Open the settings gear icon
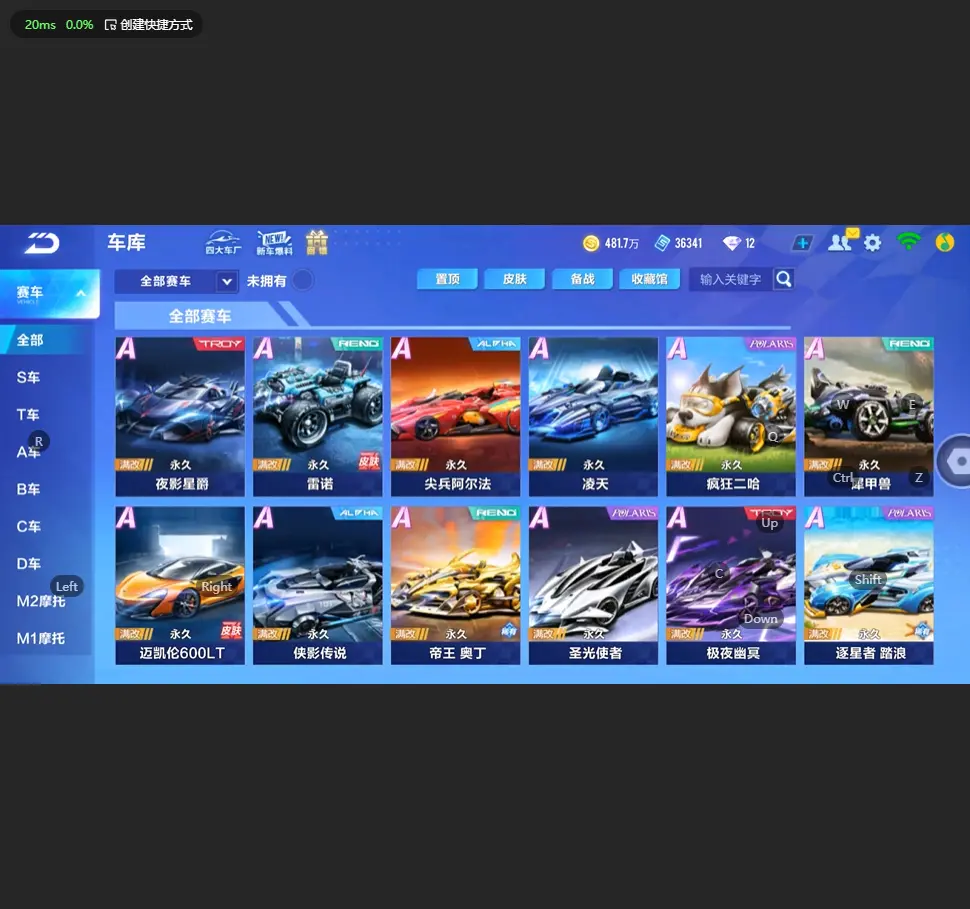This screenshot has height=909, width=970. pyautogui.click(x=872, y=243)
